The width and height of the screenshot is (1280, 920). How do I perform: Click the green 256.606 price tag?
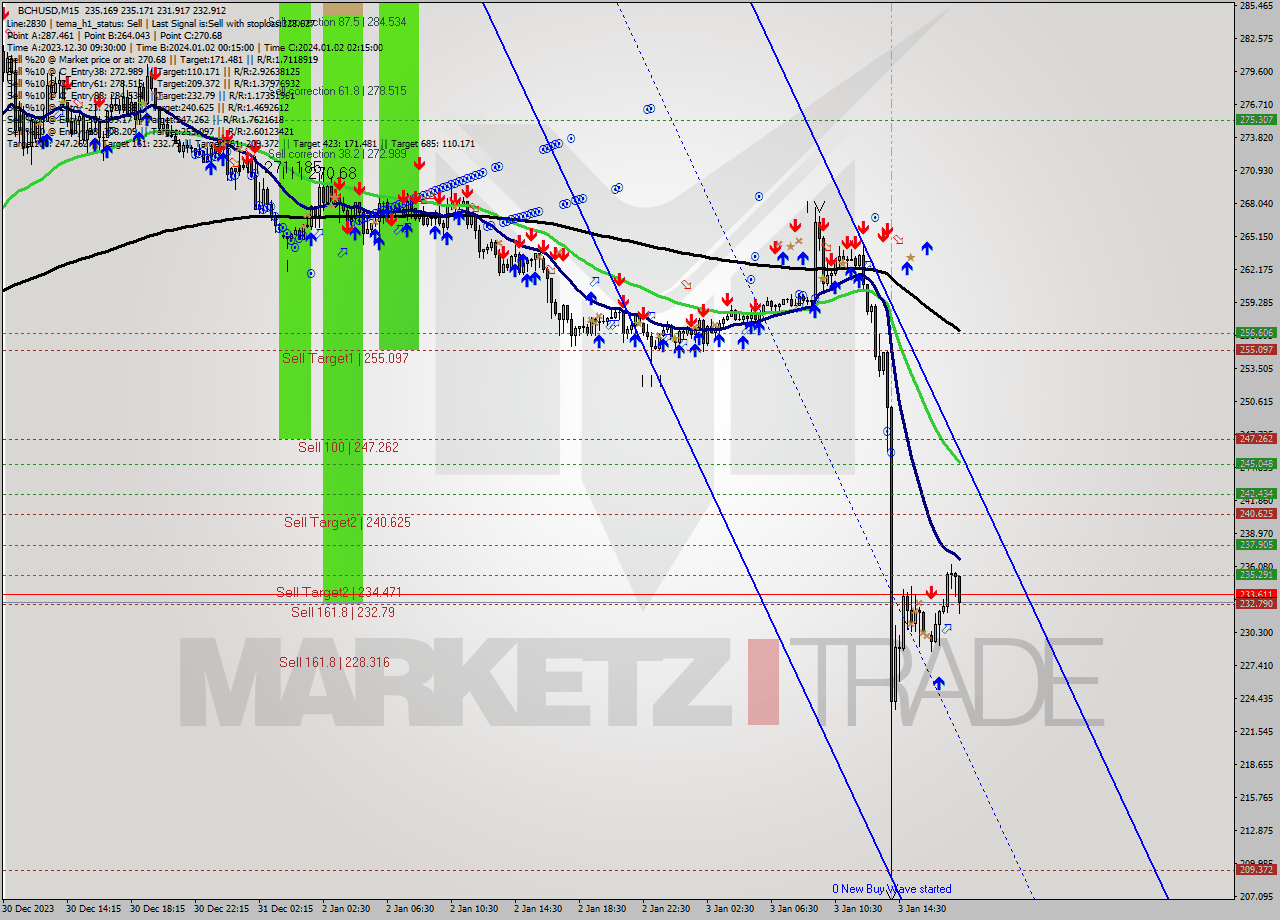1256,333
